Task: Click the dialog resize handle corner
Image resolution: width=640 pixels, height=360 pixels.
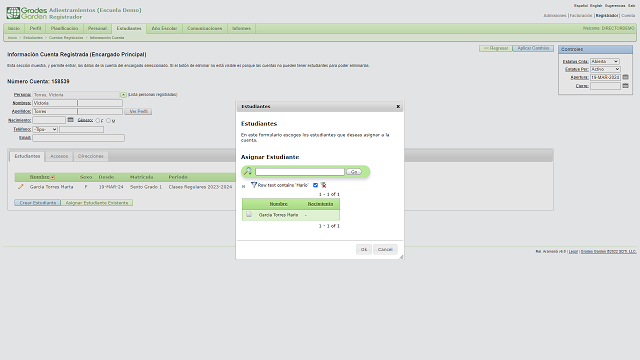Action: (401, 257)
